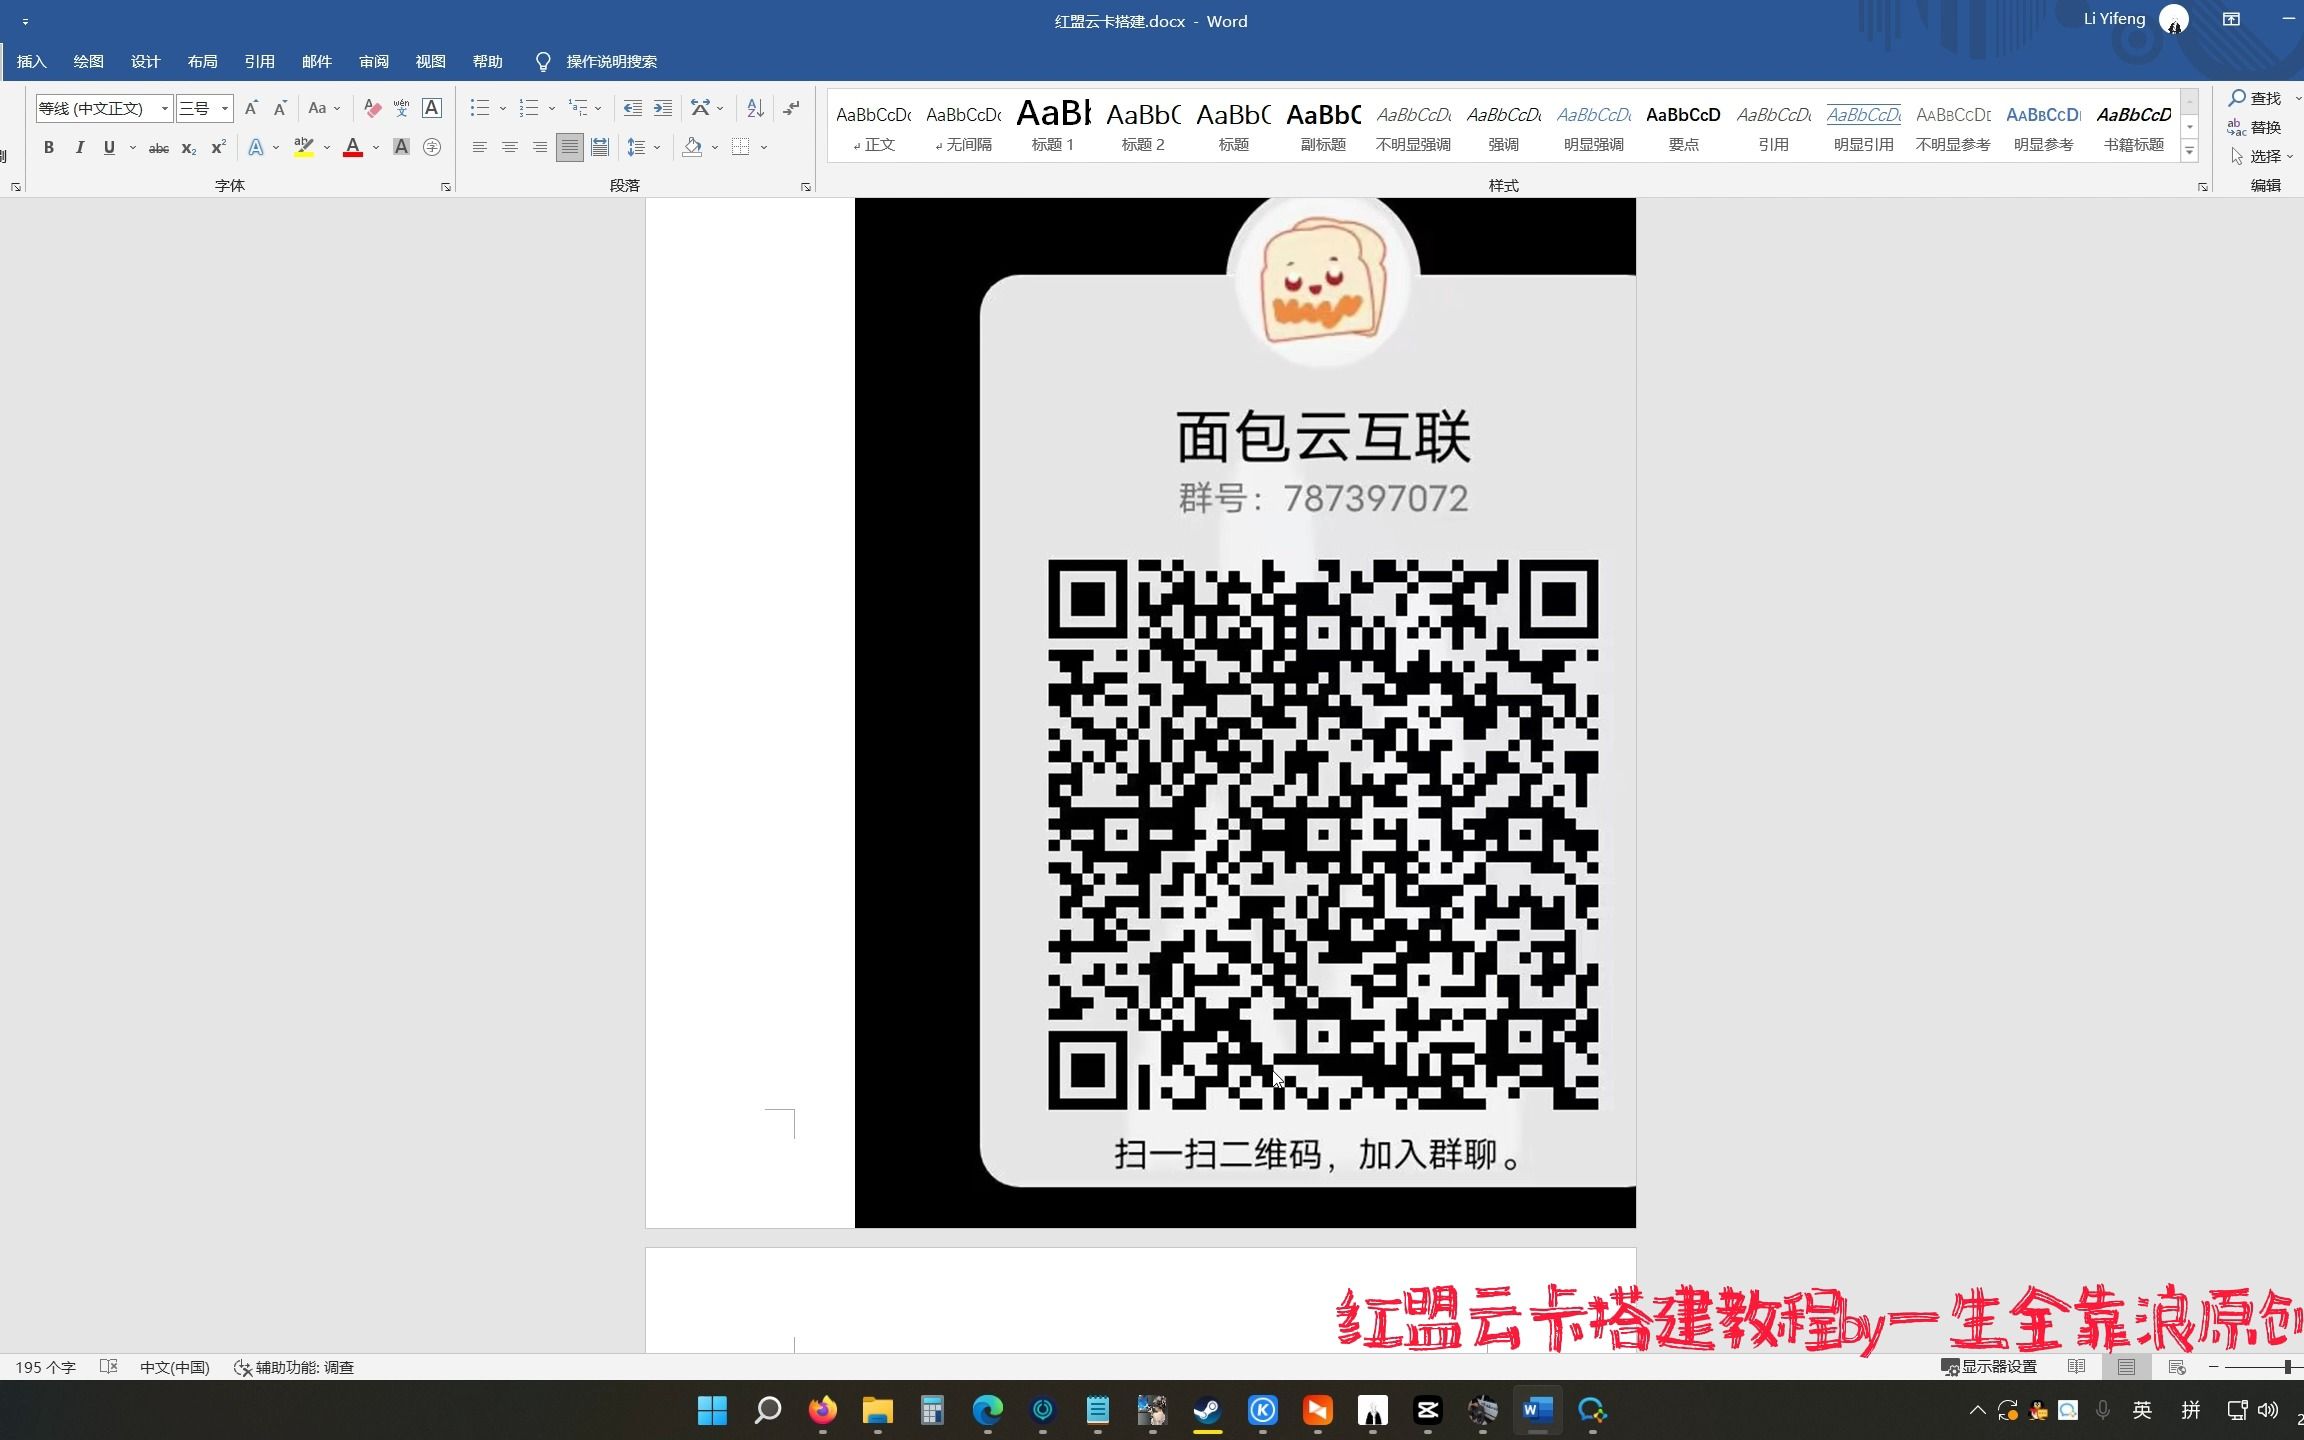The height and width of the screenshot is (1440, 2304).
Task: Open change case dropdown
Action: pos(324,108)
